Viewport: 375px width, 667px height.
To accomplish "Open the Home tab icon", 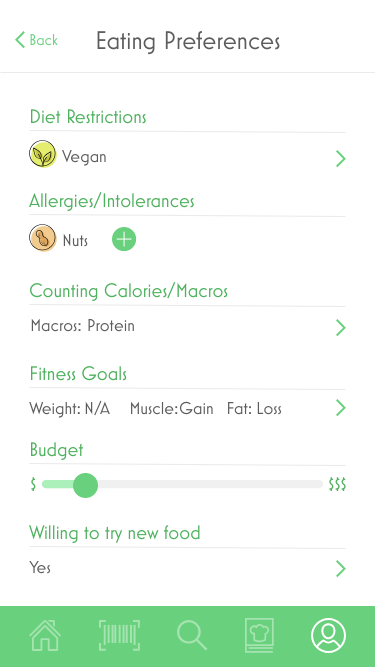I will [x=45, y=635].
